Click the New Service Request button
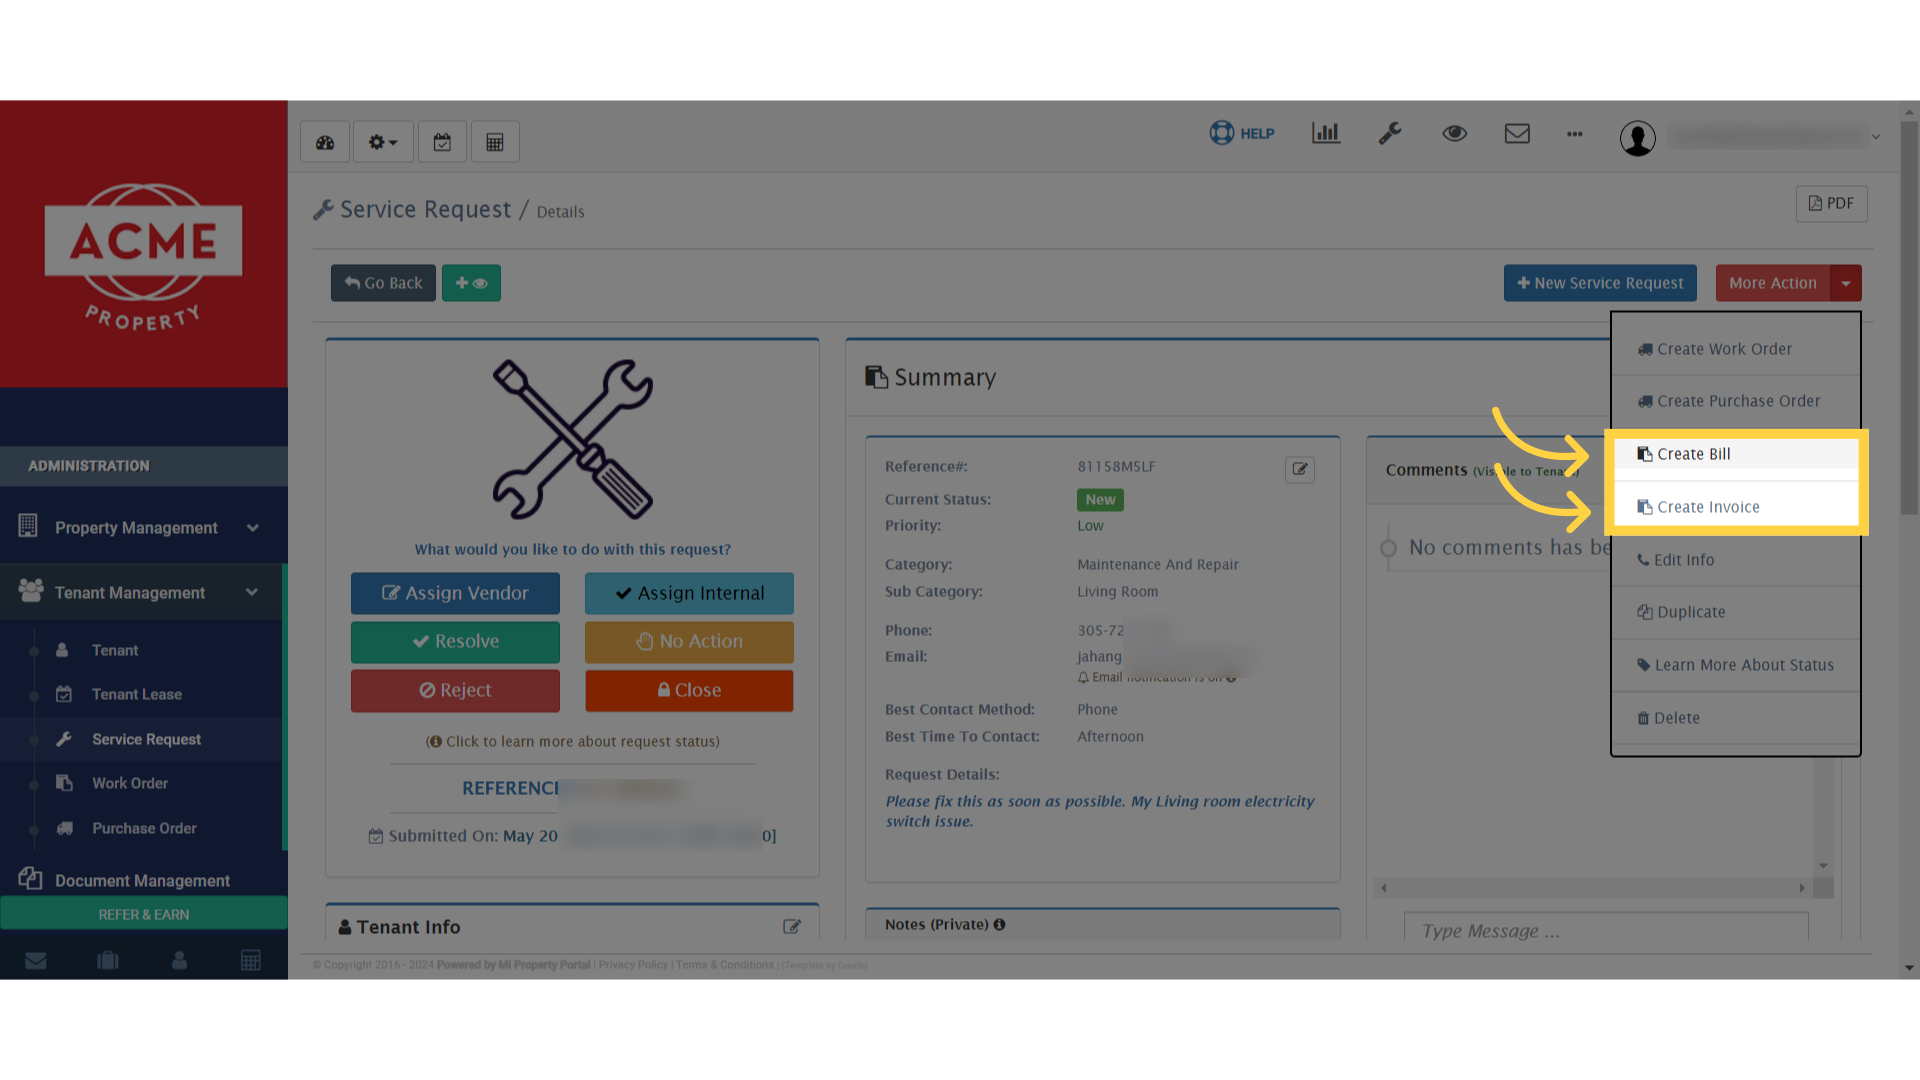The width and height of the screenshot is (1920, 1080). point(1600,283)
